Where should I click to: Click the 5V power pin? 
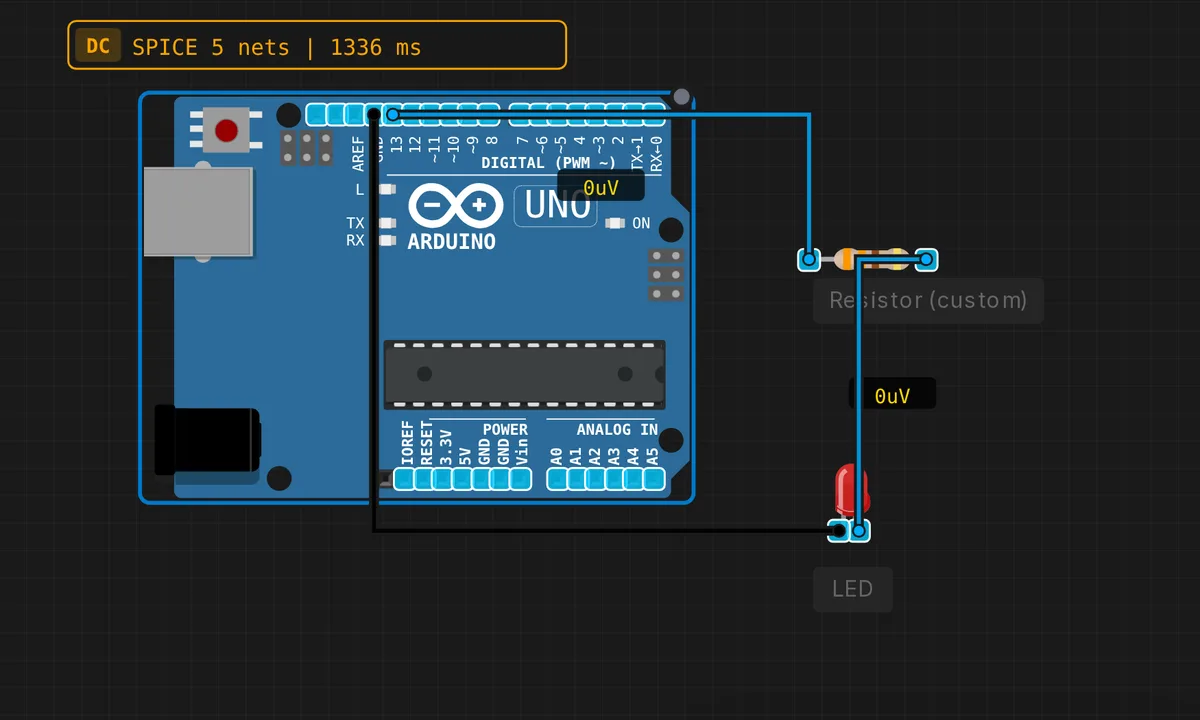[462, 479]
